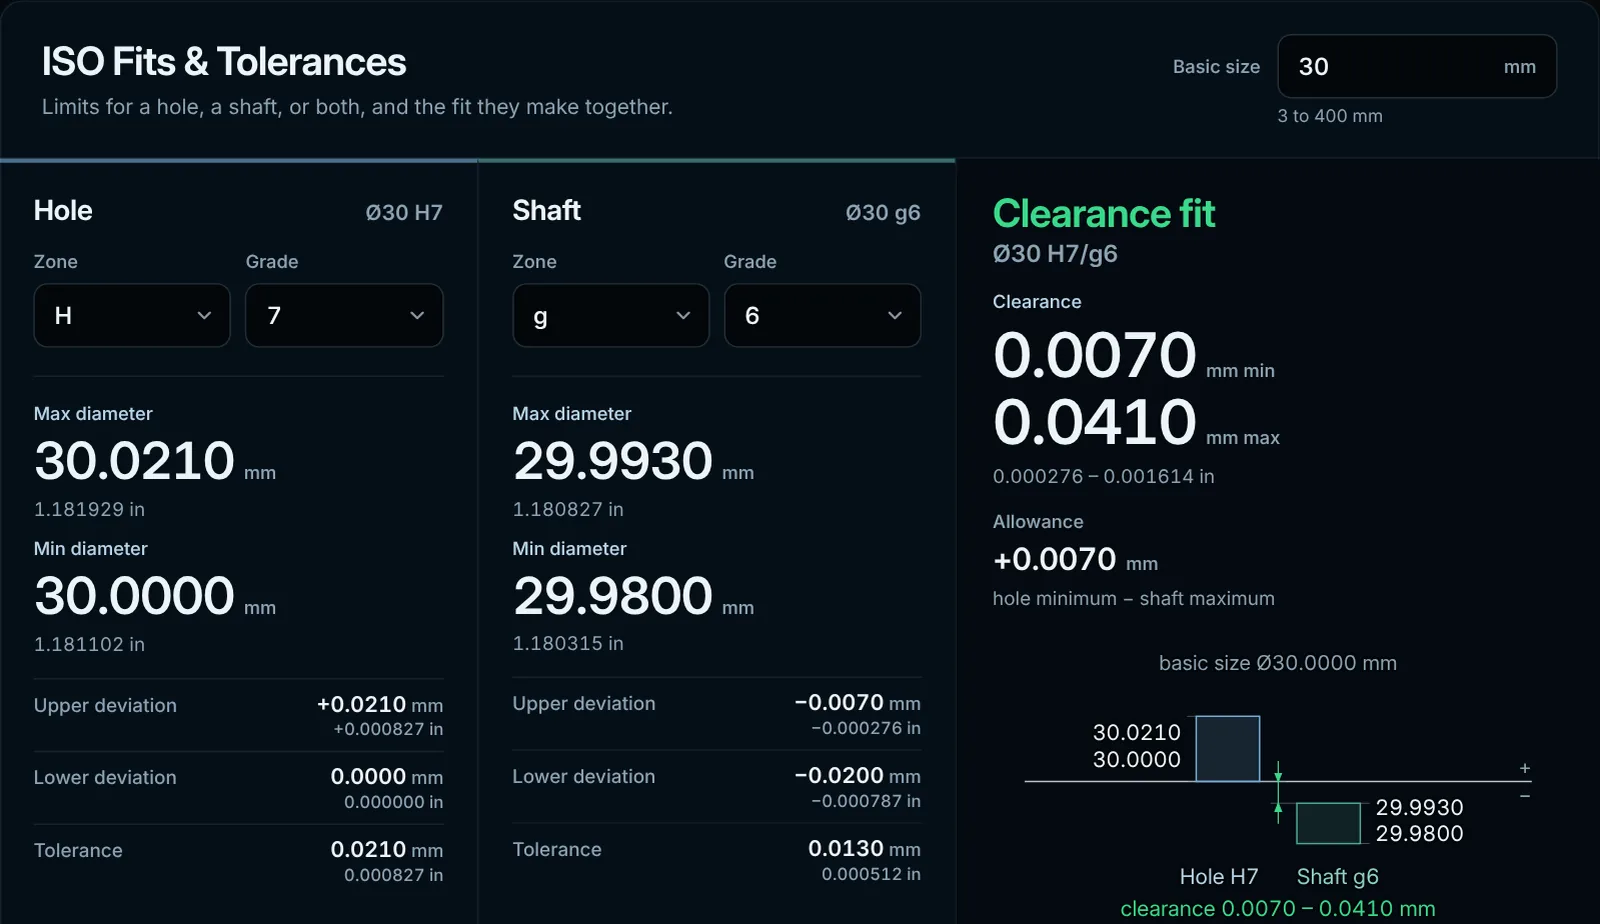
Task: Select the shaft min diameter 29.9800 value
Action: 613,596
